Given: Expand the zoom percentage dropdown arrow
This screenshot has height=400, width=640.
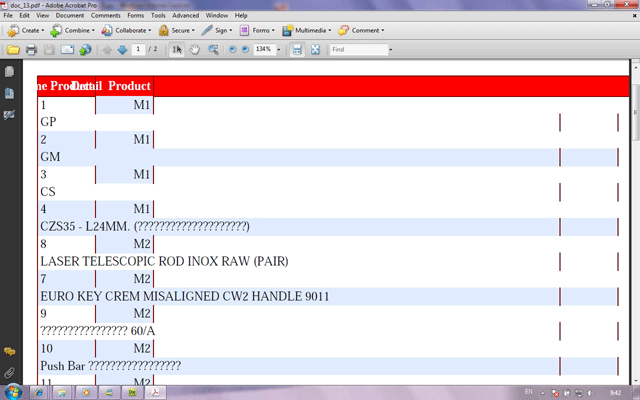Looking at the screenshot, I should click(x=279, y=50).
